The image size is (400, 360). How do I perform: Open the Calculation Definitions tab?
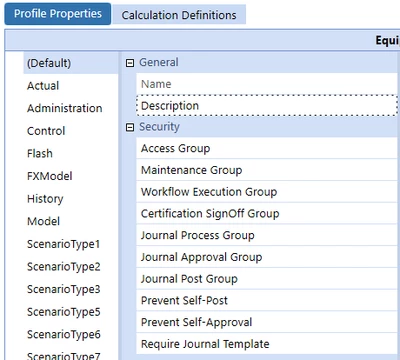click(x=179, y=15)
